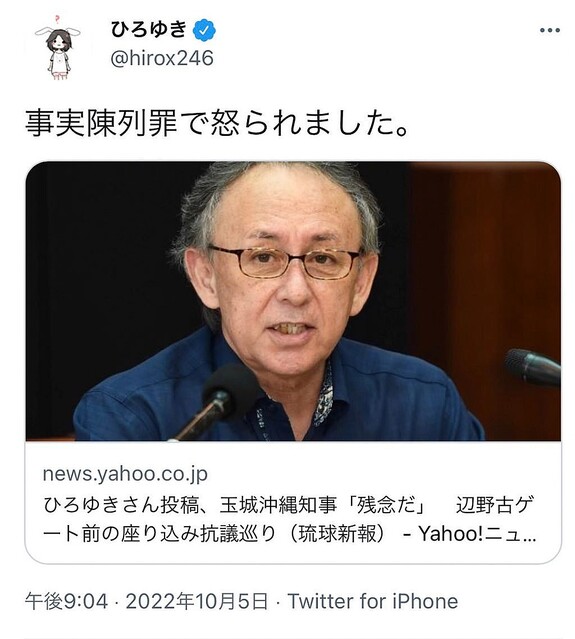
Task: Click the white footer of the link card
Action: 293,502
